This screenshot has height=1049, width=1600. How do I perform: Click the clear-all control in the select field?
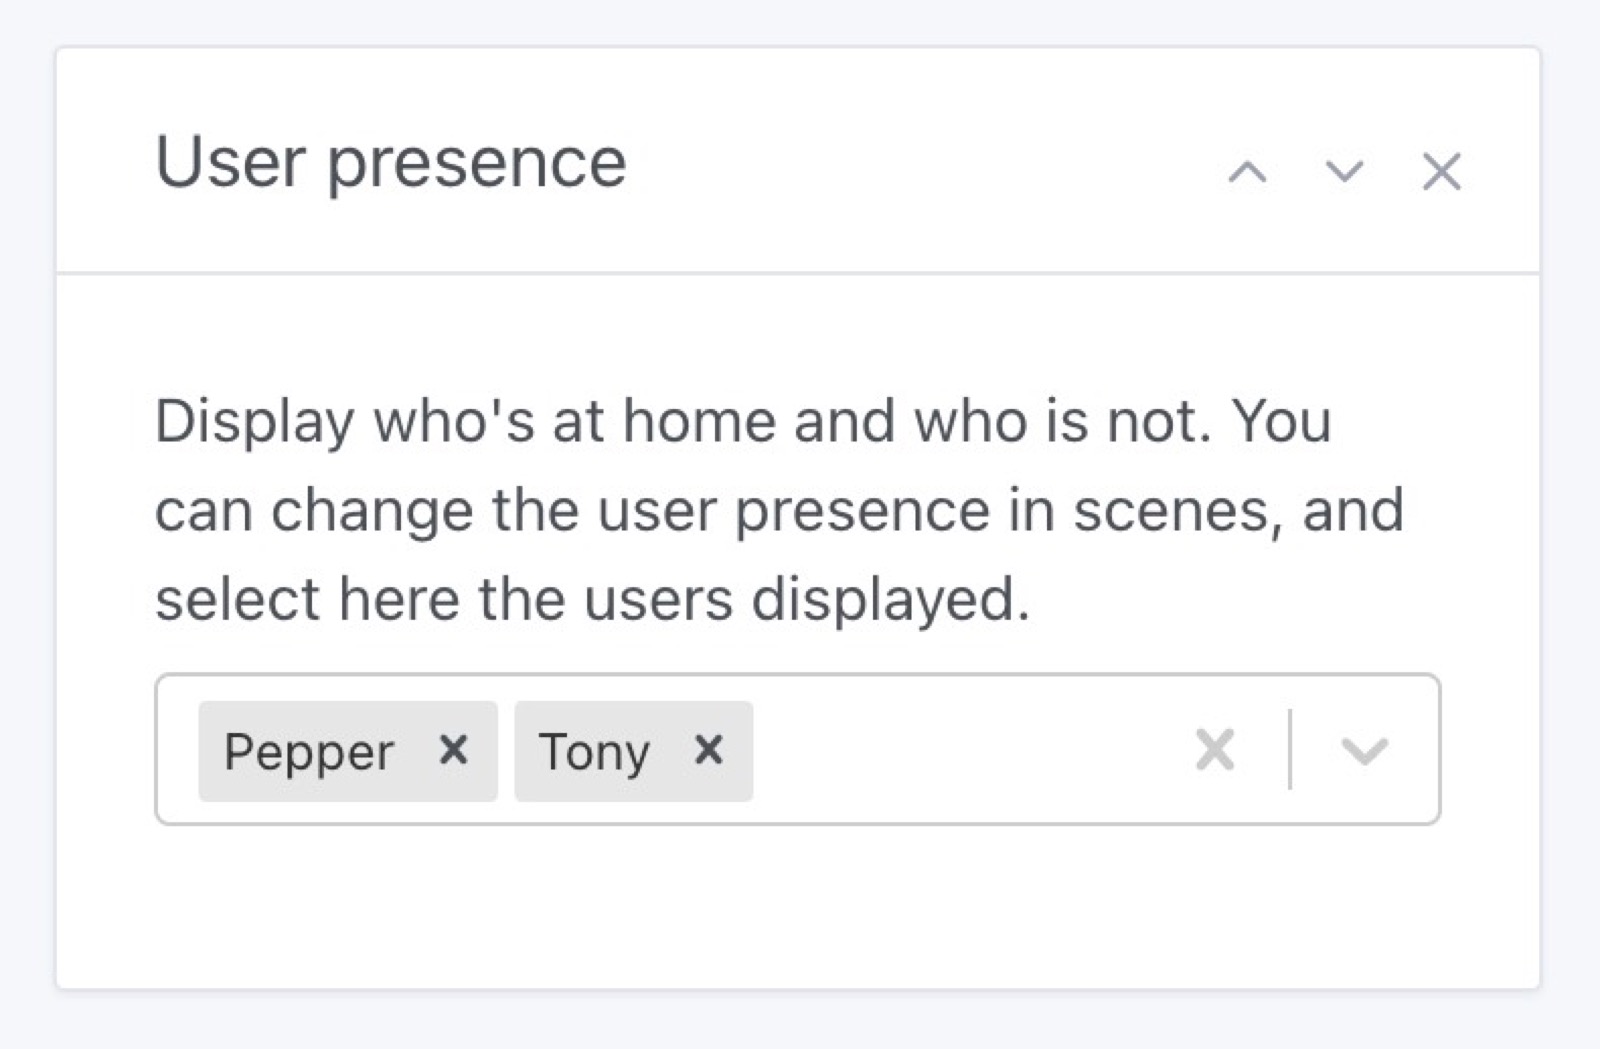click(1215, 750)
